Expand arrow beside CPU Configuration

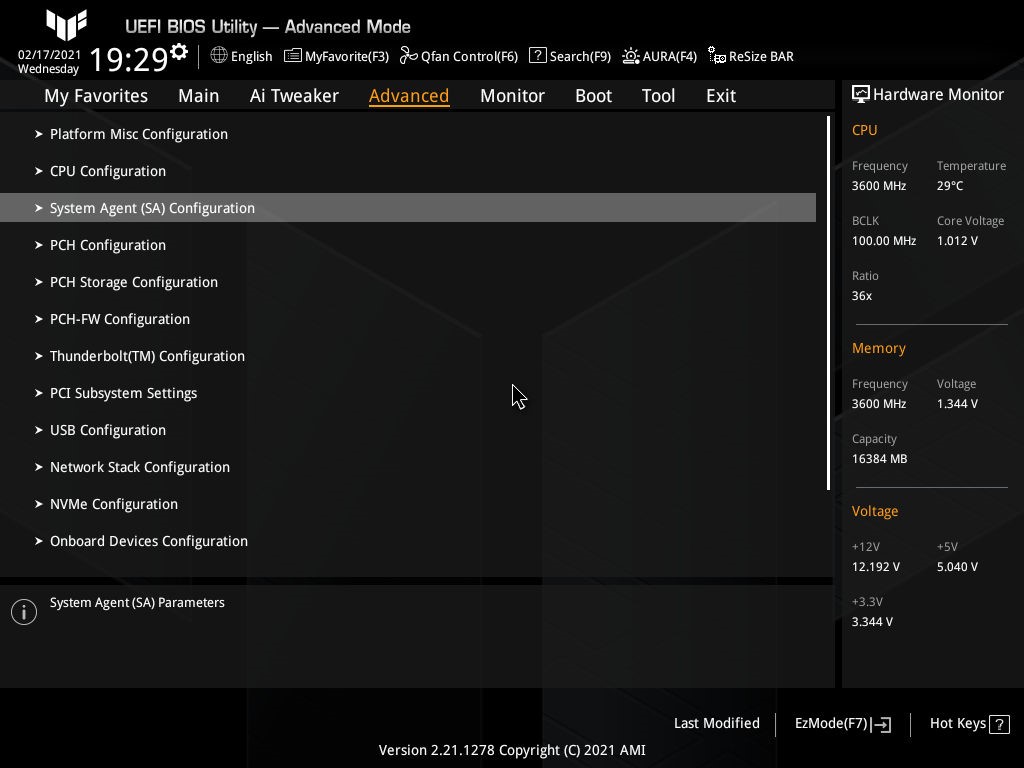pos(39,171)
